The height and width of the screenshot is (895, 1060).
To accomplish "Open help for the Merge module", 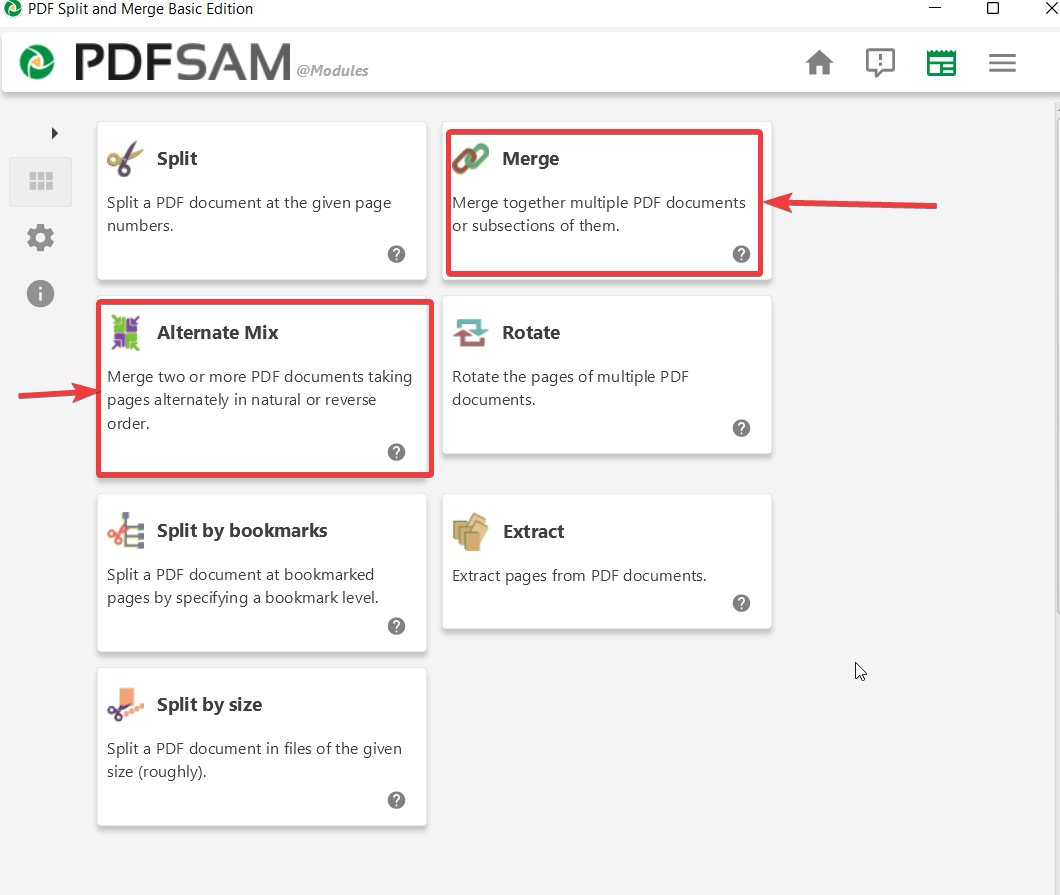I will pyautogui.click(x=742, y=254).
